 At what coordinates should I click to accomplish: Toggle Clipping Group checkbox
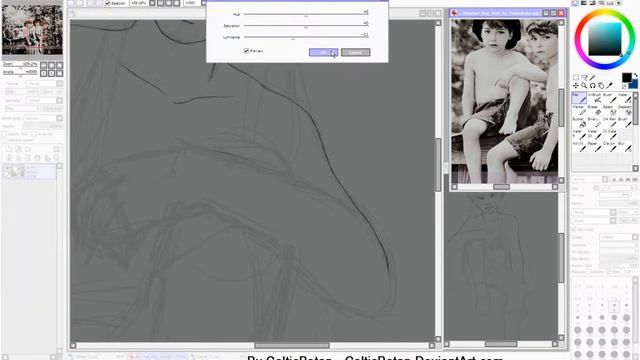point(34,134)
